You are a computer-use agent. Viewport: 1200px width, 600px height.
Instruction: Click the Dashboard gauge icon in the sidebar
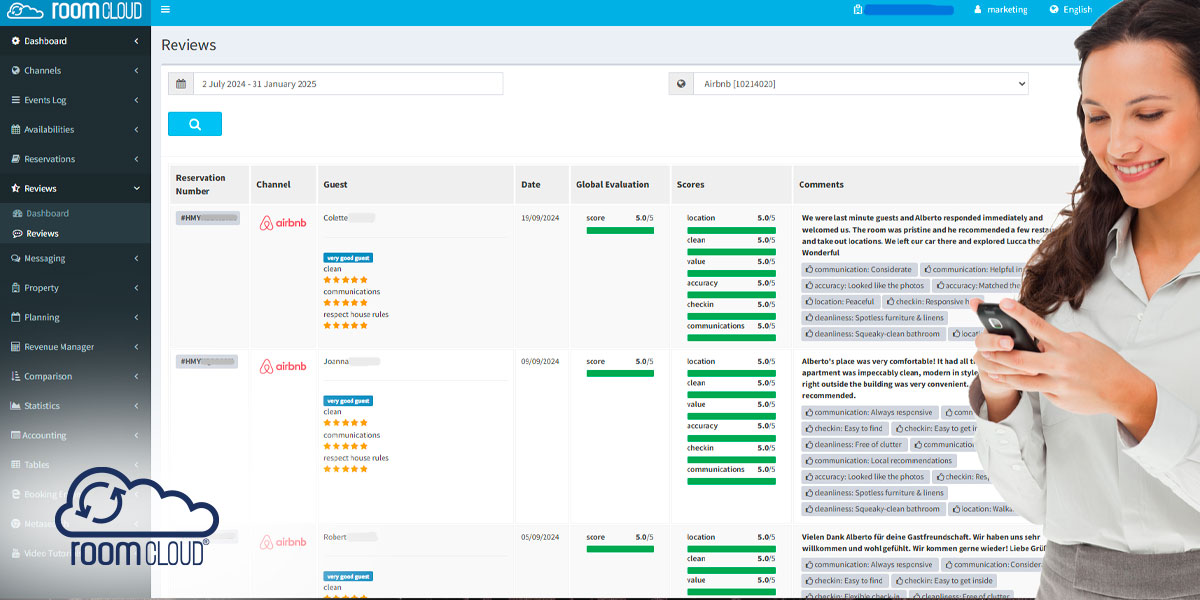coord(15,41)
